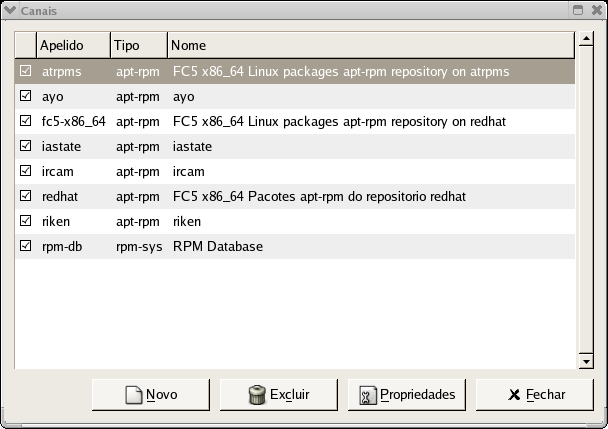
Task: Select the ircam channel row
Action: [300, 172]
